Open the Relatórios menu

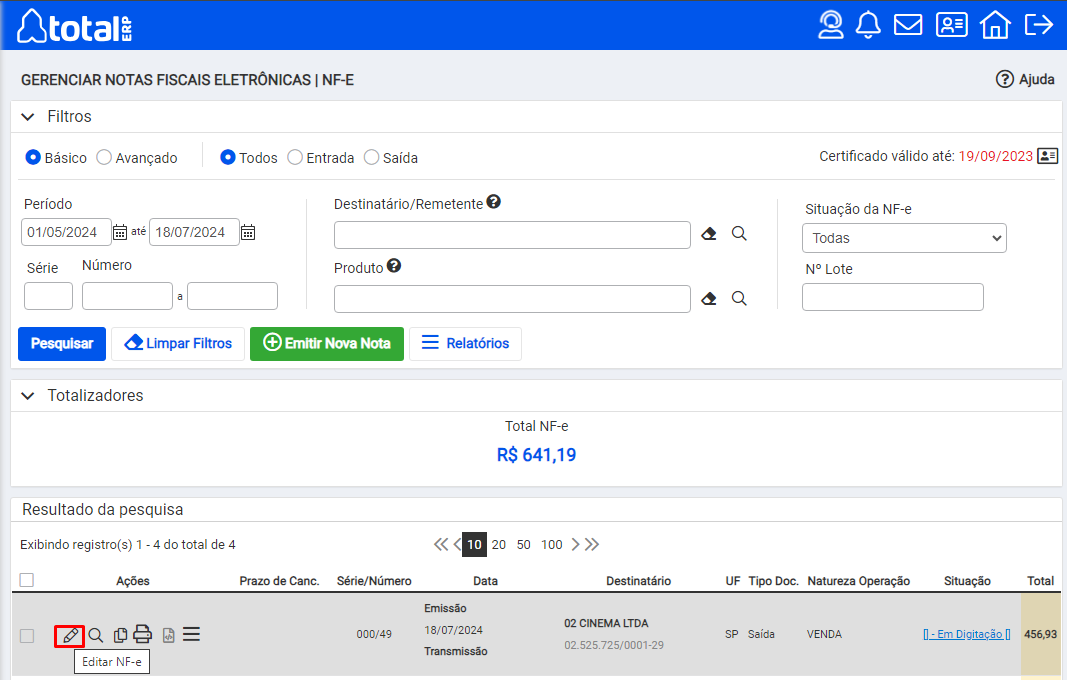(465, 344)
